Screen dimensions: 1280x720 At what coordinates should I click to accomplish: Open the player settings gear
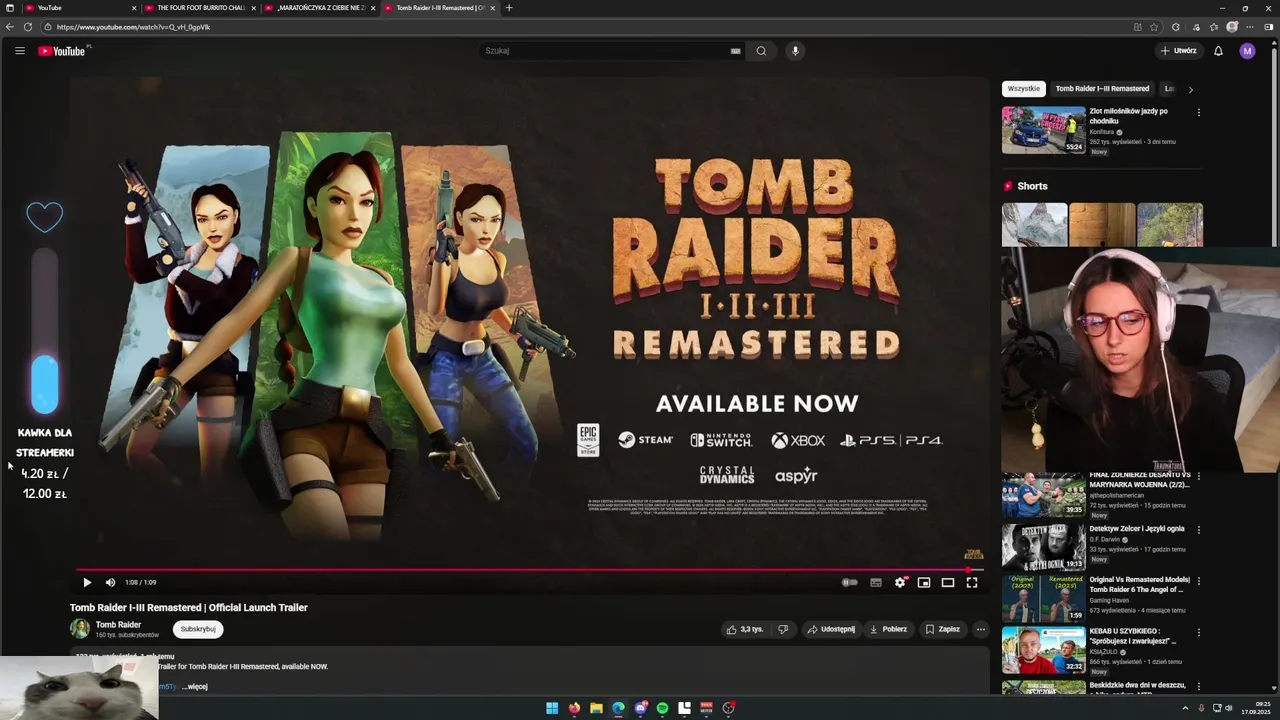click(900, 582)
